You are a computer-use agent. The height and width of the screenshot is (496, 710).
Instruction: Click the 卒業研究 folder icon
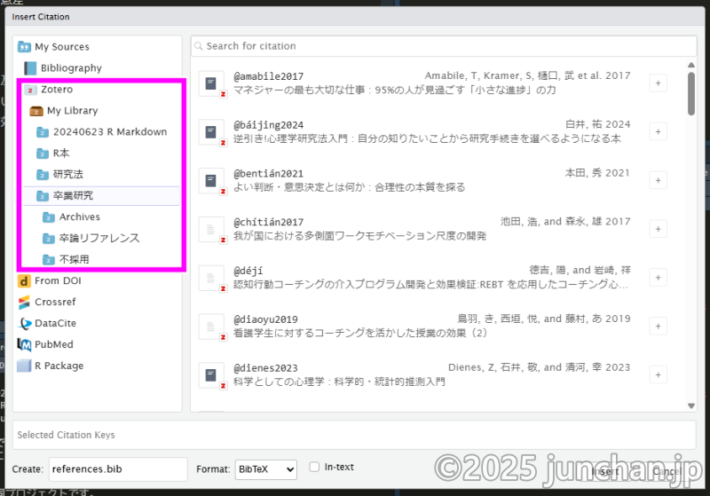(42, 196)
